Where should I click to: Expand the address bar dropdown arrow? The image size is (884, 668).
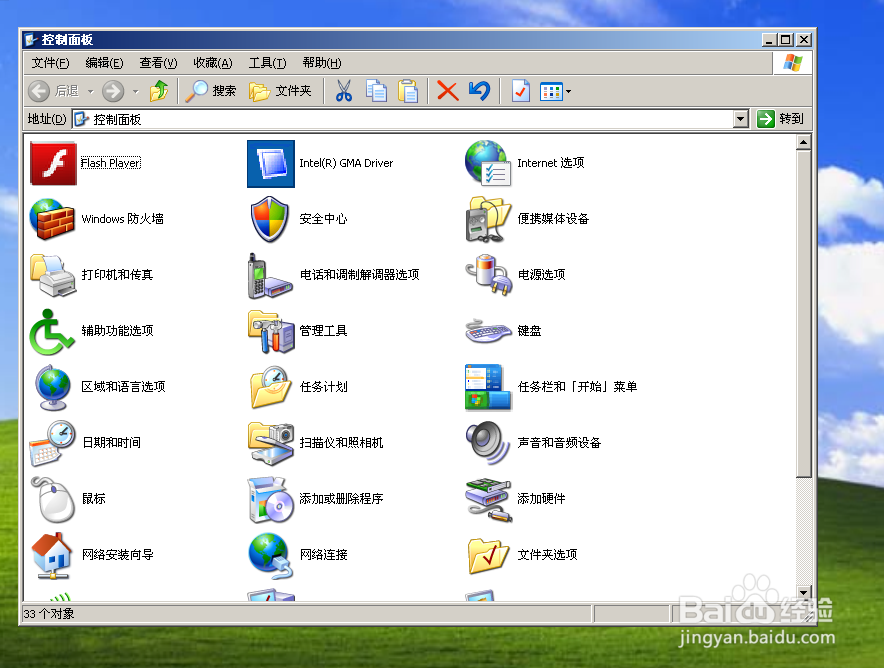[x=741, y=120]
